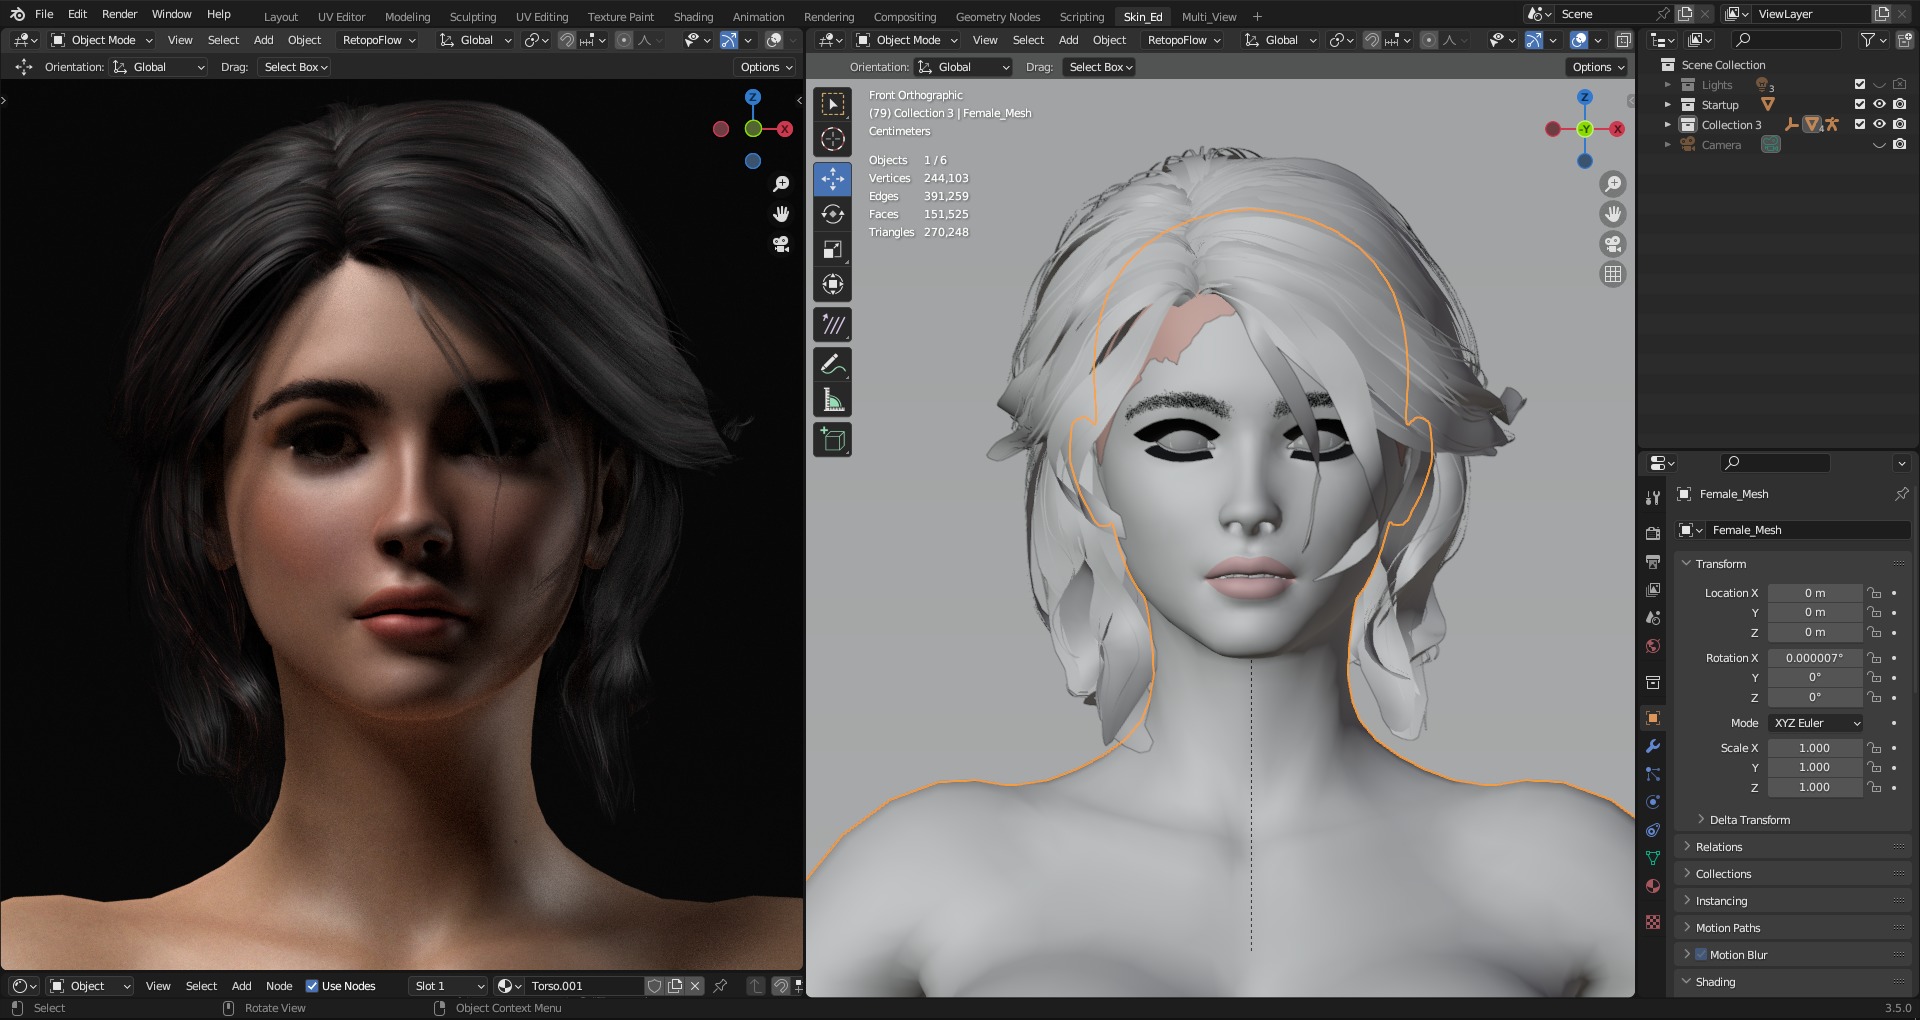Open the Drag Select Box option in the left viewport

coord(295,67)
